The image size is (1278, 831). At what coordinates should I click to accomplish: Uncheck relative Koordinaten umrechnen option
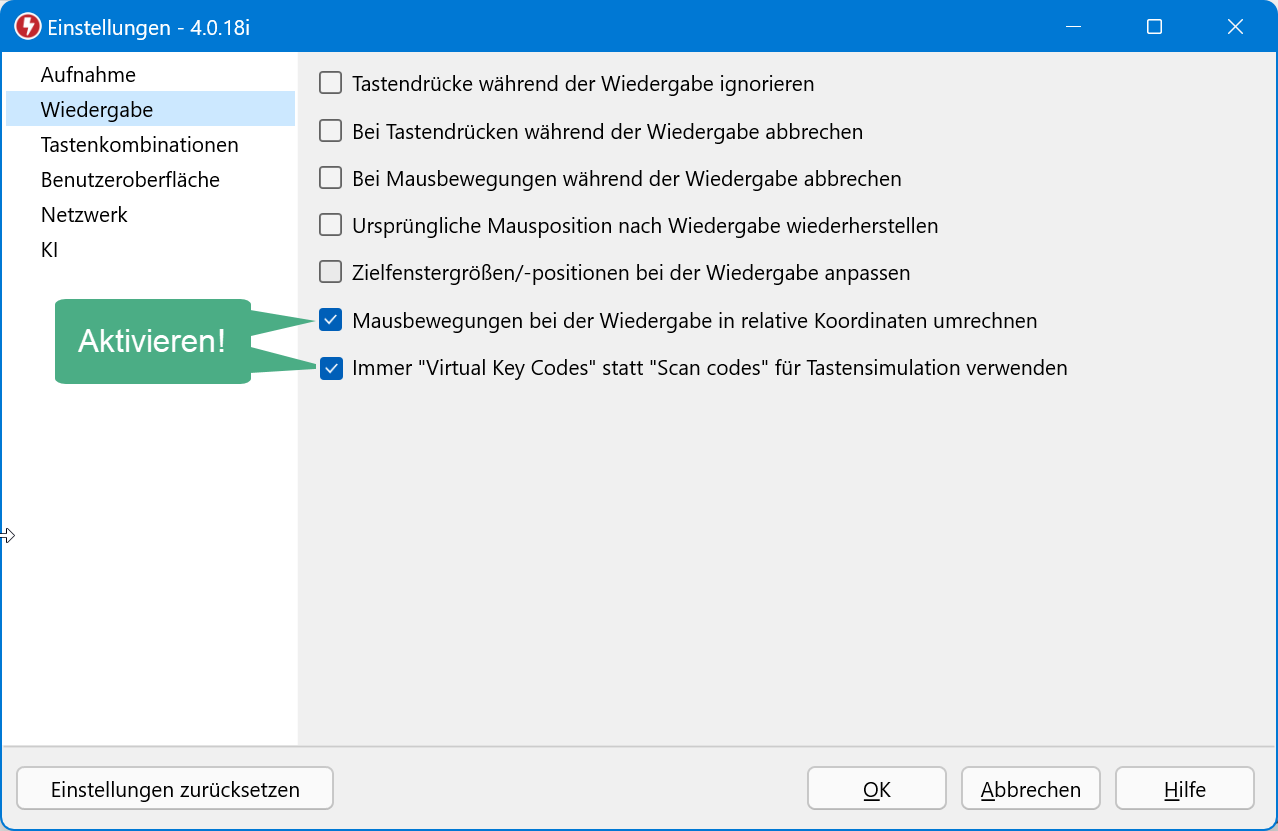tap(330, 320)
